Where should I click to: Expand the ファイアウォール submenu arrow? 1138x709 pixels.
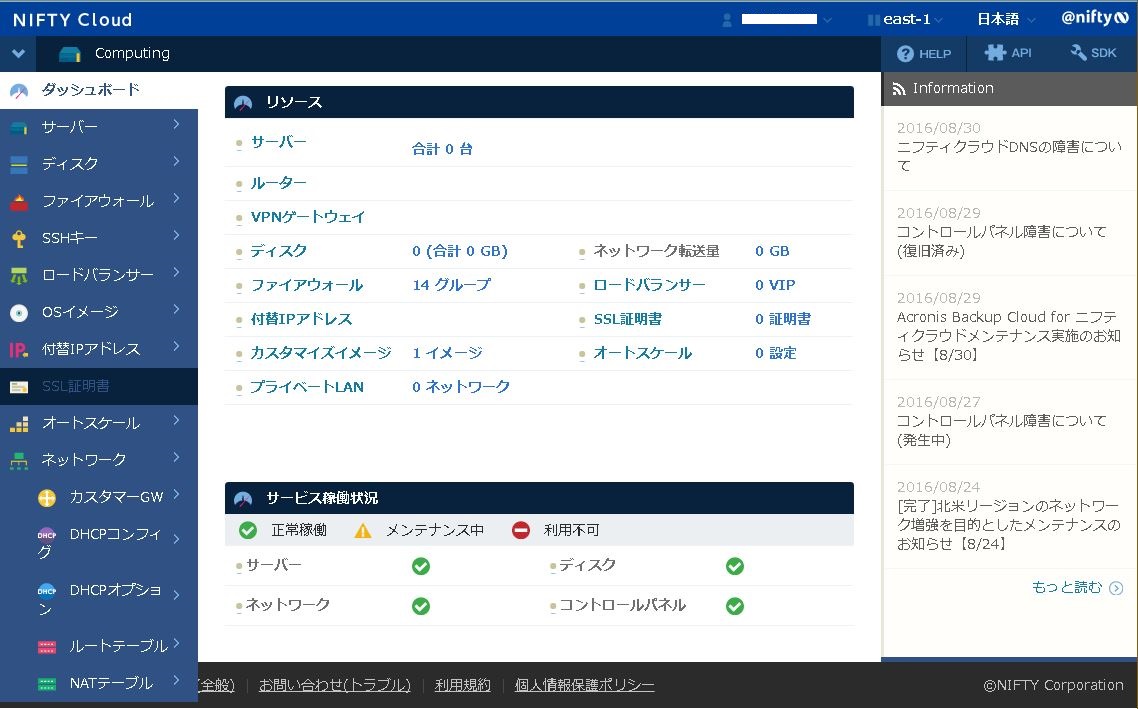(x=176, y=199)
